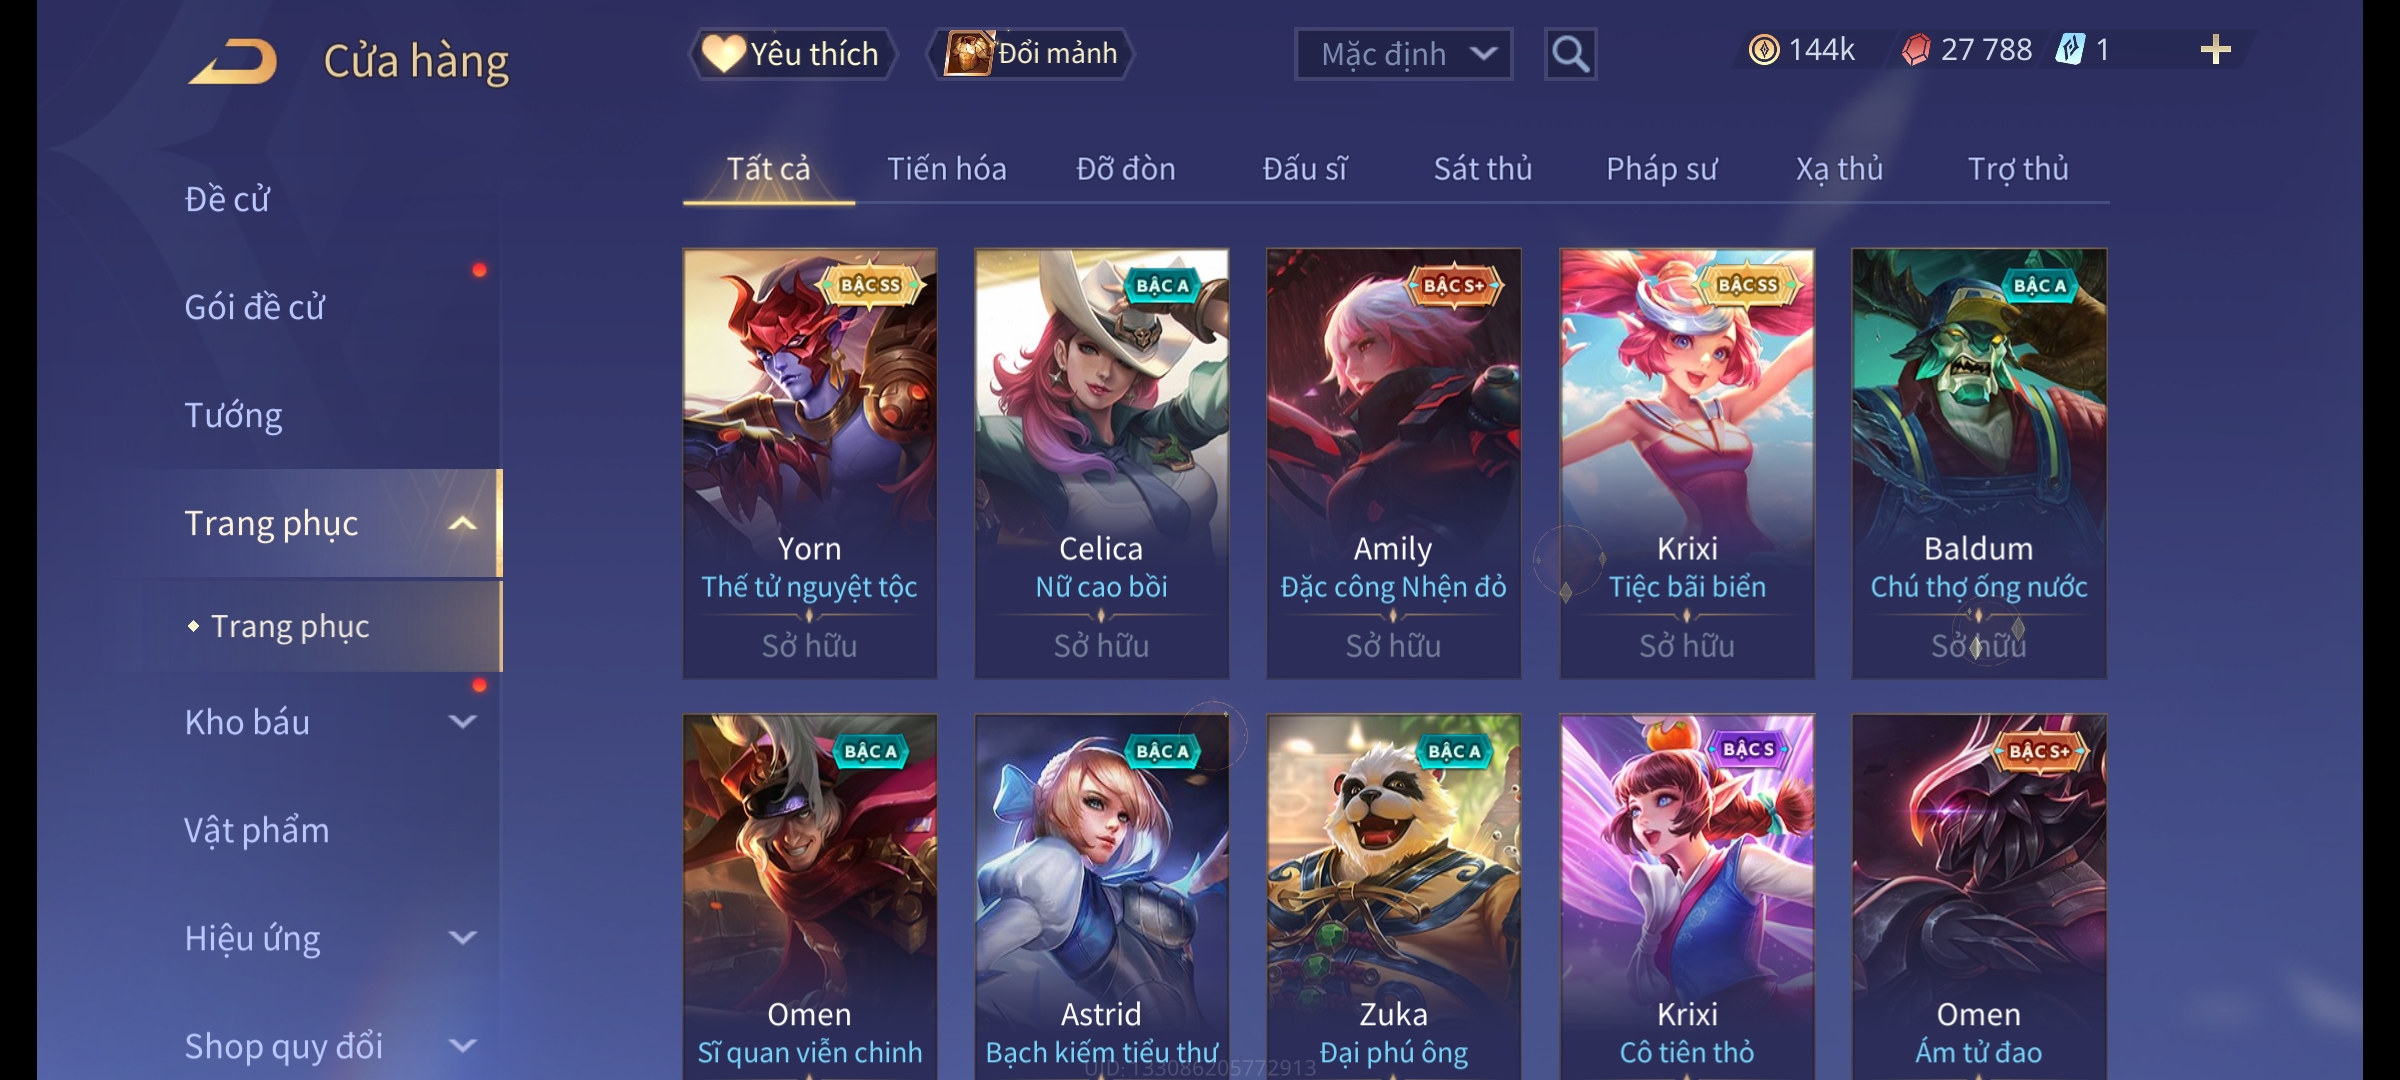This screenshot has height=1080, width=2400.
Task: Open the Mặc định sort dropdown
Action: pos(1403,54)
